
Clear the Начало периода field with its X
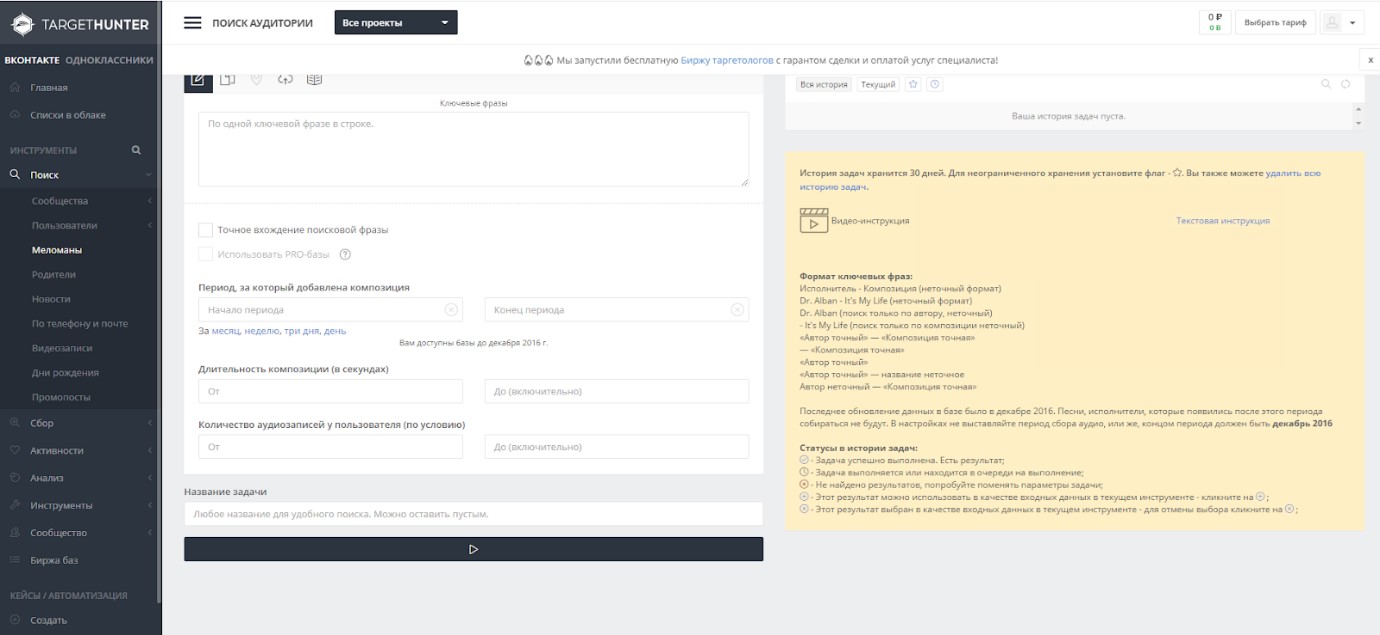(452, 310)
